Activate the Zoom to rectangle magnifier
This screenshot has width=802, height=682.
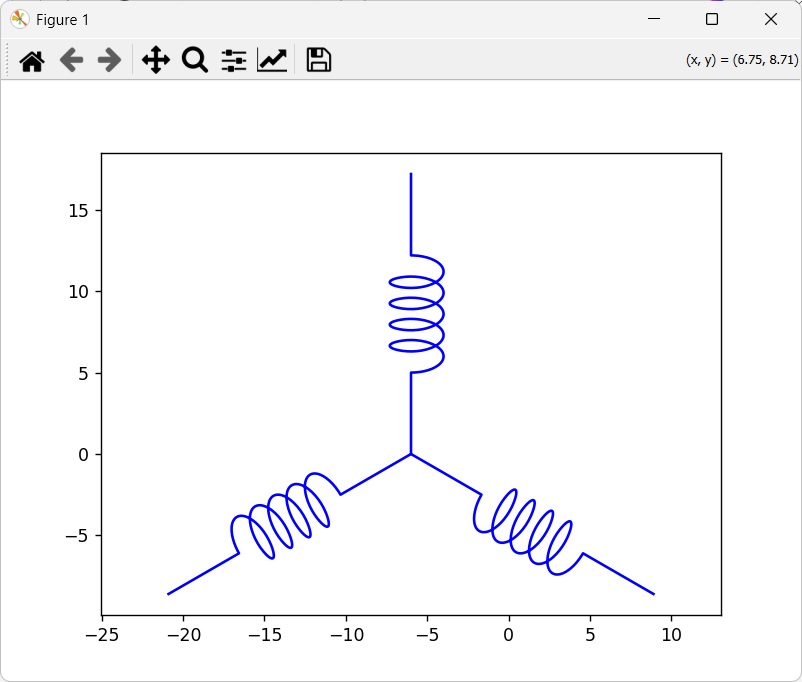(x=195, y=60)
